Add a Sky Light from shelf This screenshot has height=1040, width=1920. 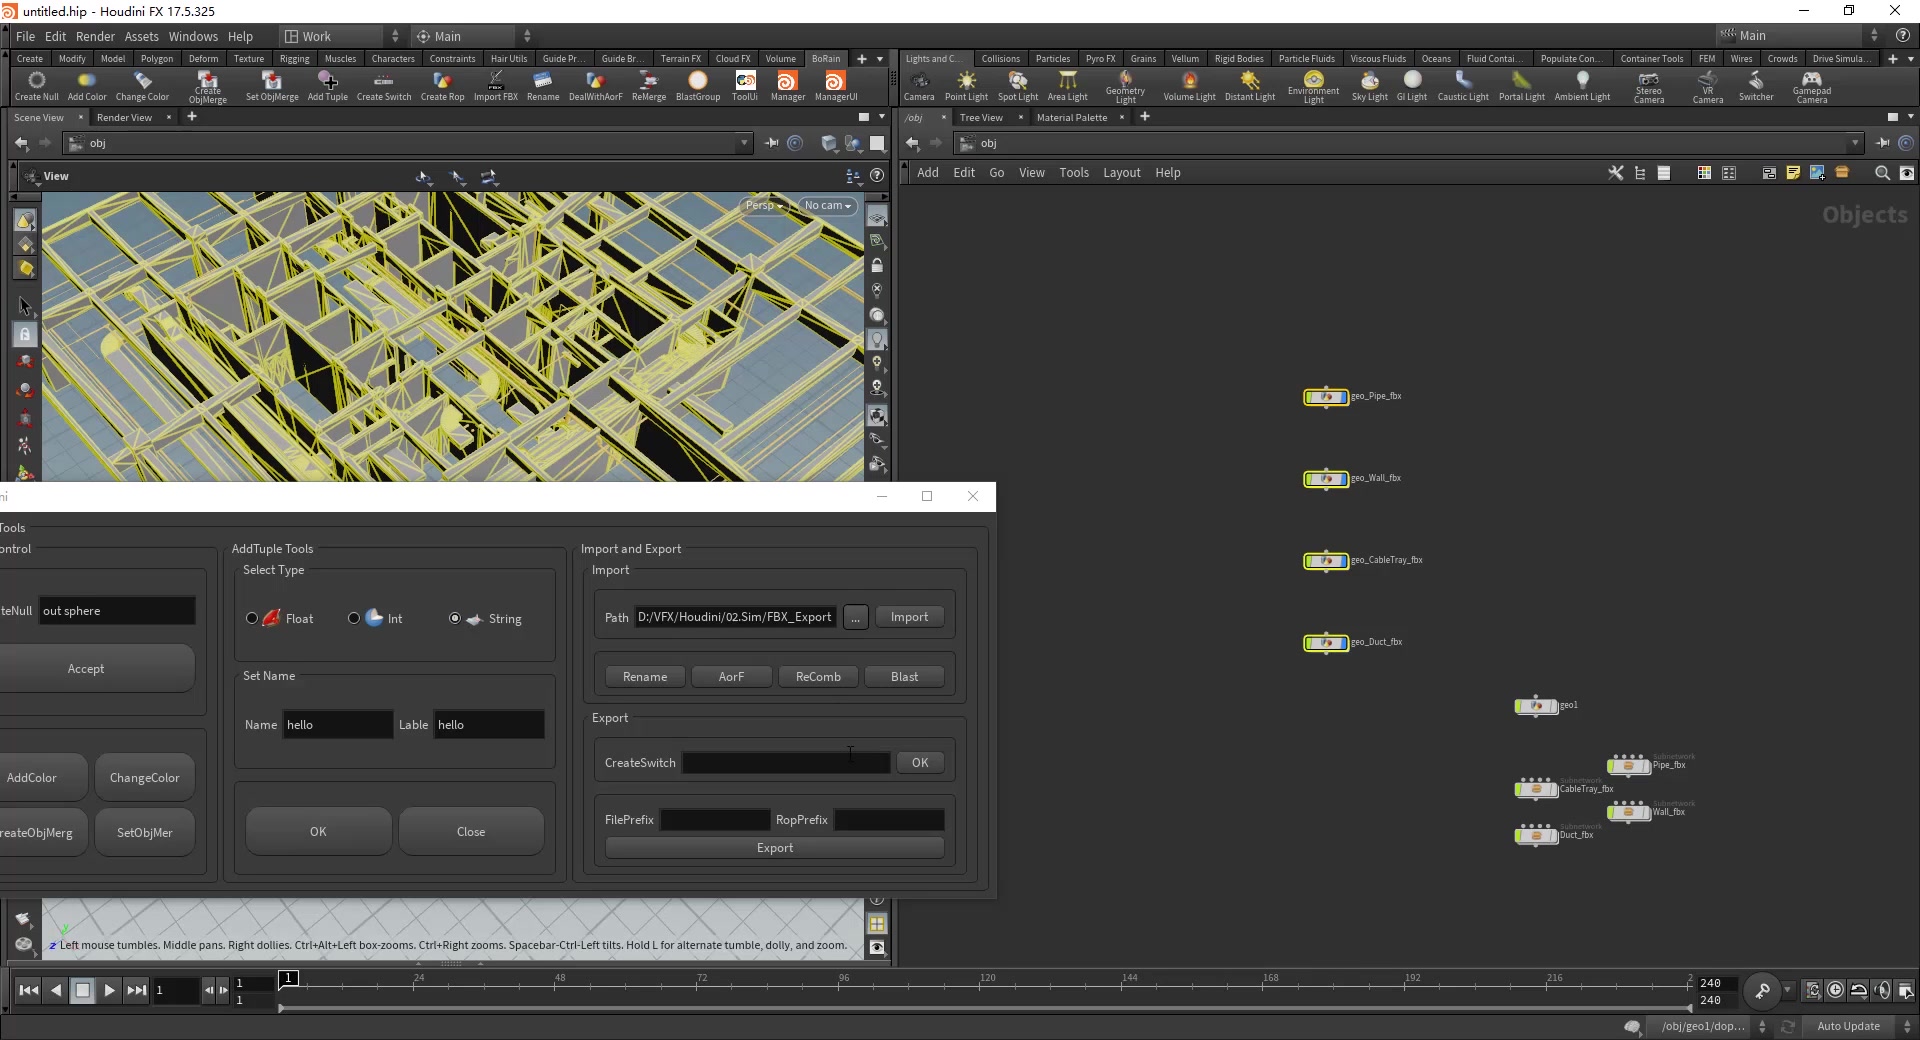1369,86
